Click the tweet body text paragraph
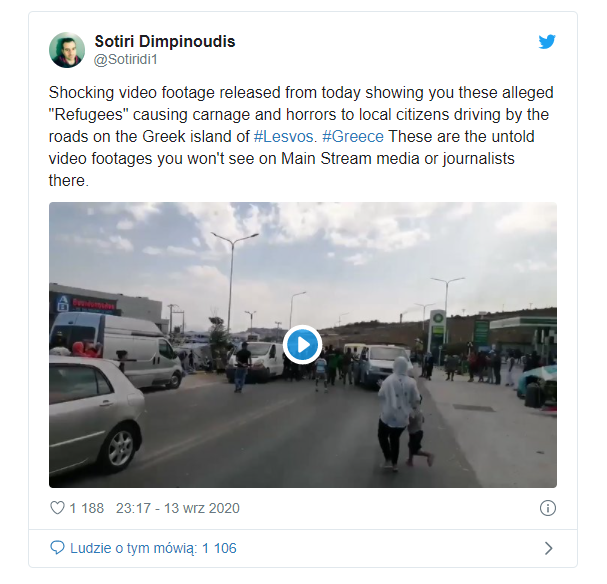The width and height of the screenshot is (607, 584). 301,137
